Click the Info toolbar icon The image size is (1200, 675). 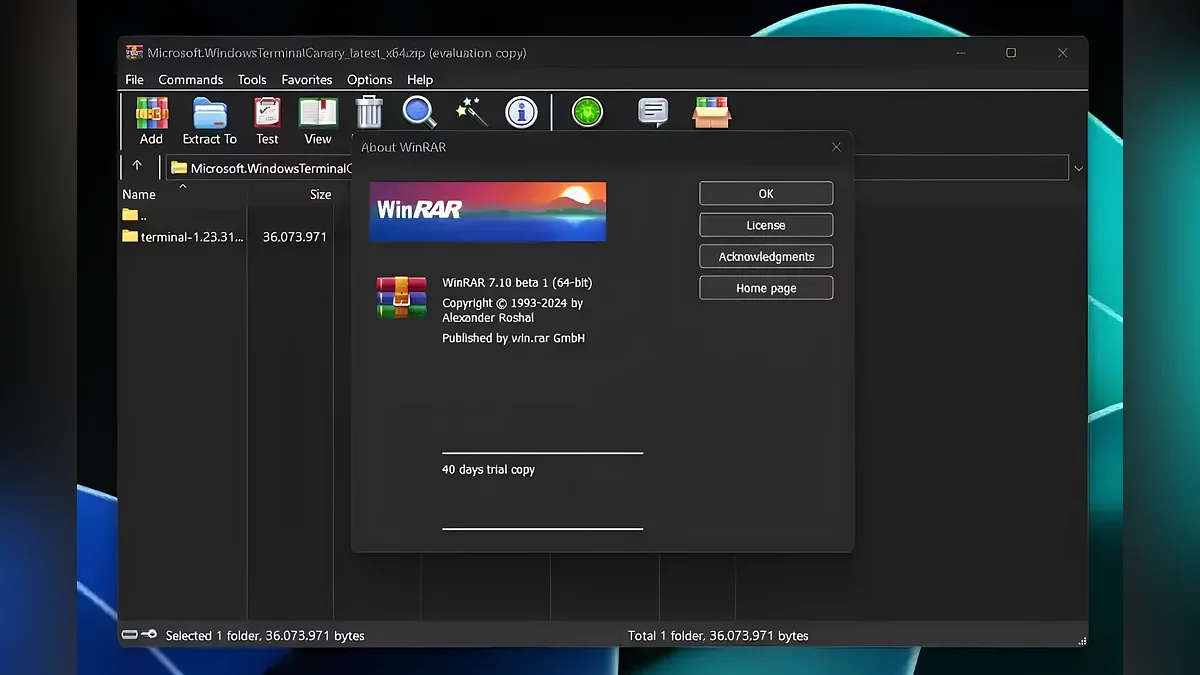tap(521, 112)
